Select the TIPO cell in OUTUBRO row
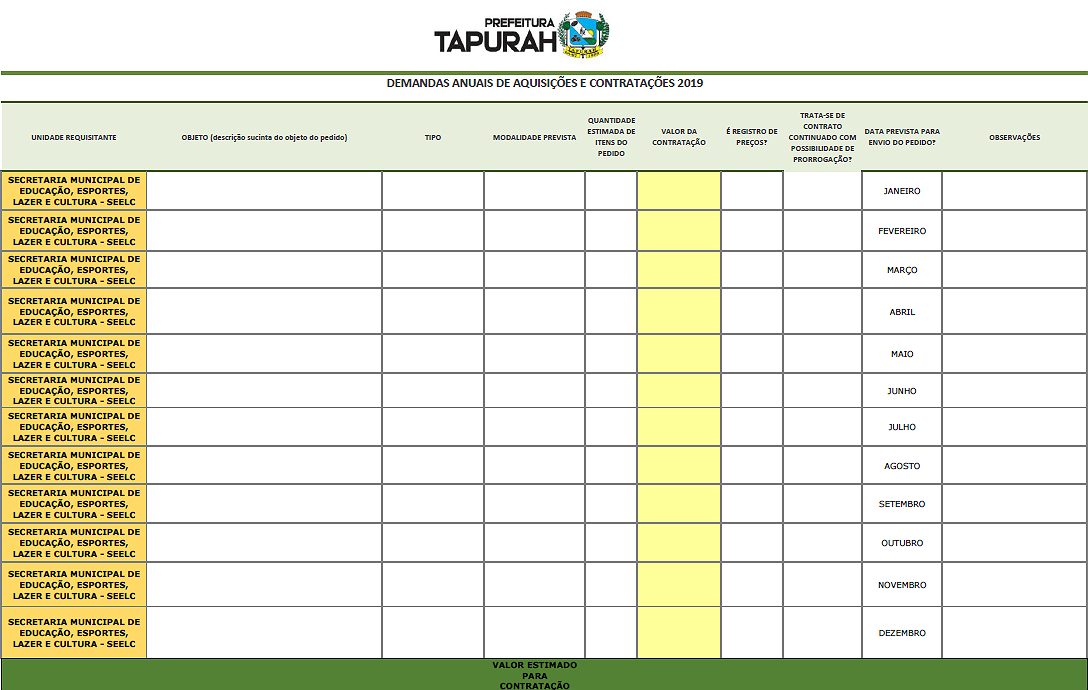This screenshot has width=1088, height=690. coord(432,543)
